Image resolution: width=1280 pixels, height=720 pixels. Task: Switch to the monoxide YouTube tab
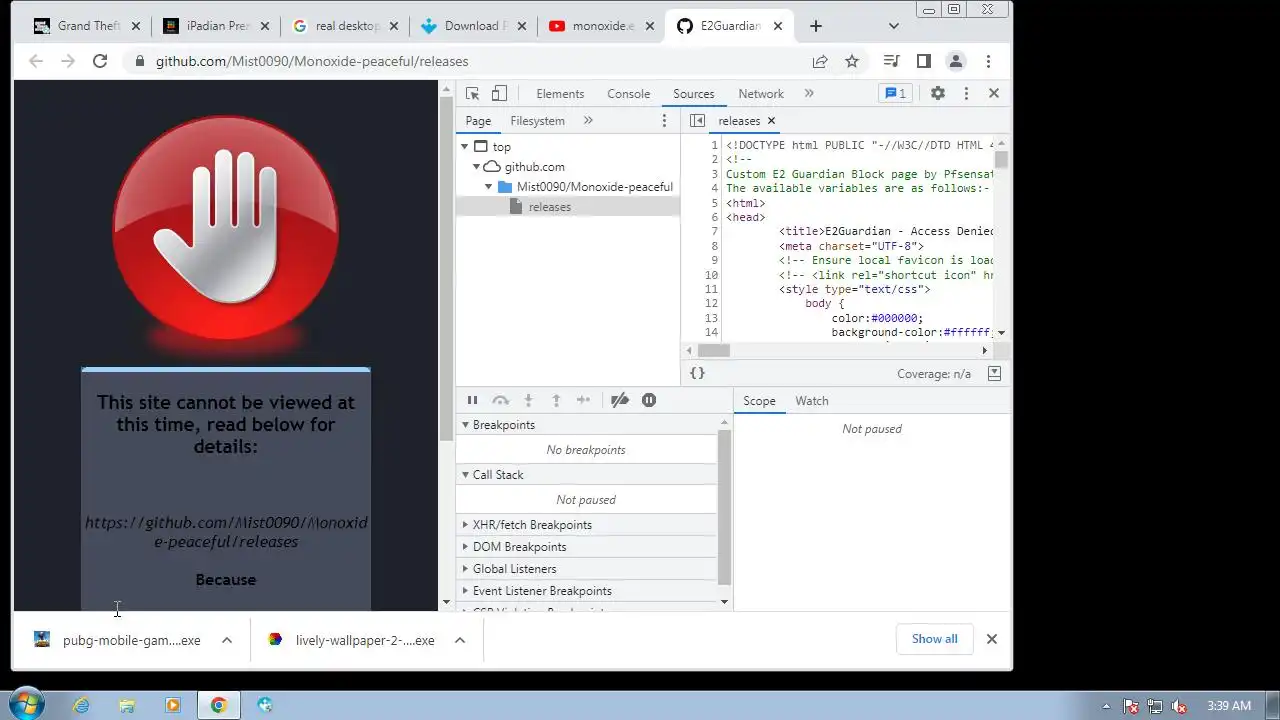click(x=600, y=26)
